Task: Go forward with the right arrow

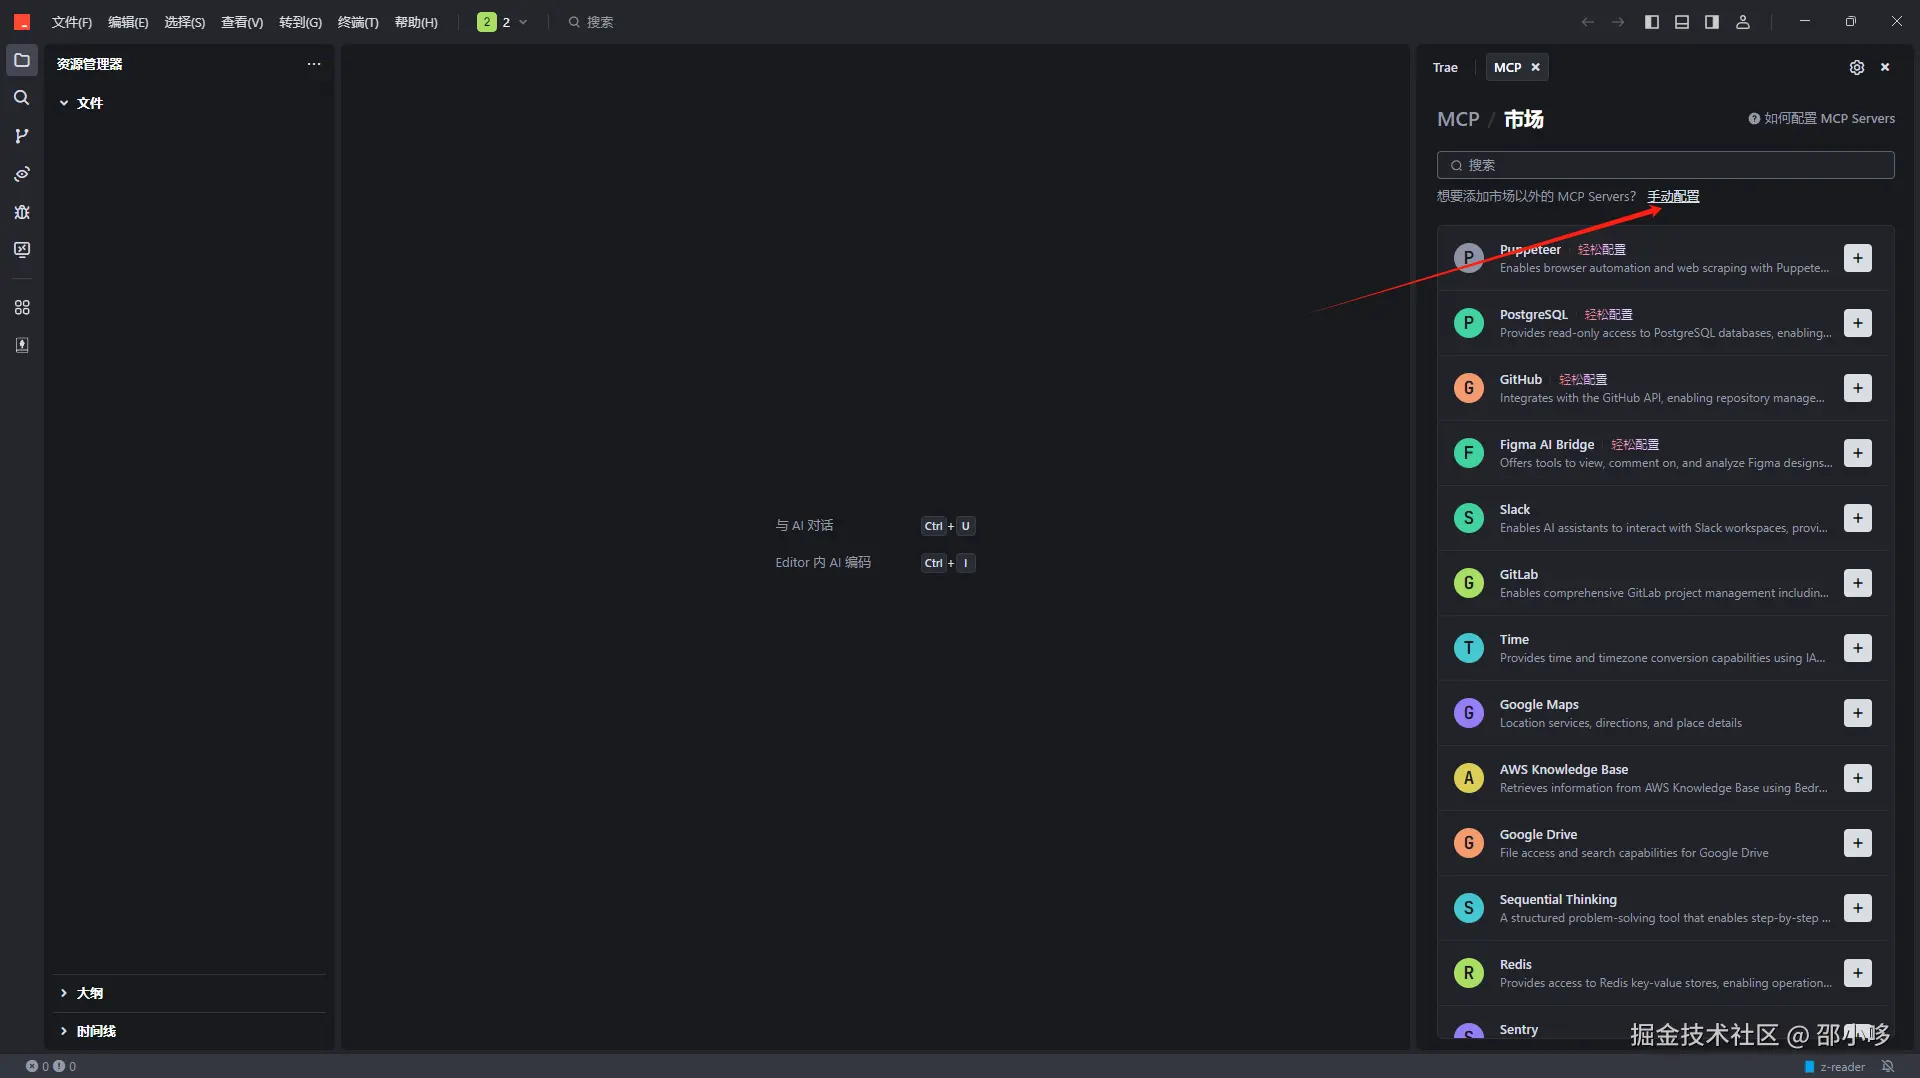Action: (x=1618, y=22)
